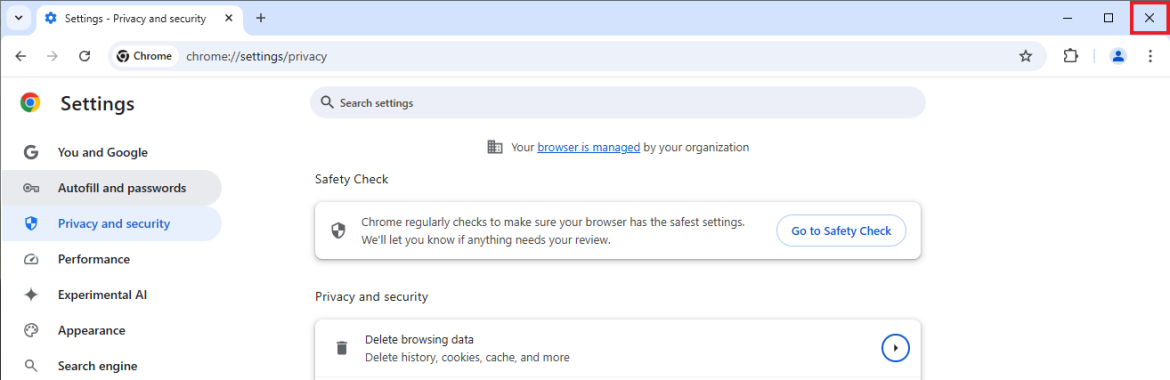1170x380 pixels.
Task: Focus the address bar with chrome://settings/privacy
Action: (578, 56)
